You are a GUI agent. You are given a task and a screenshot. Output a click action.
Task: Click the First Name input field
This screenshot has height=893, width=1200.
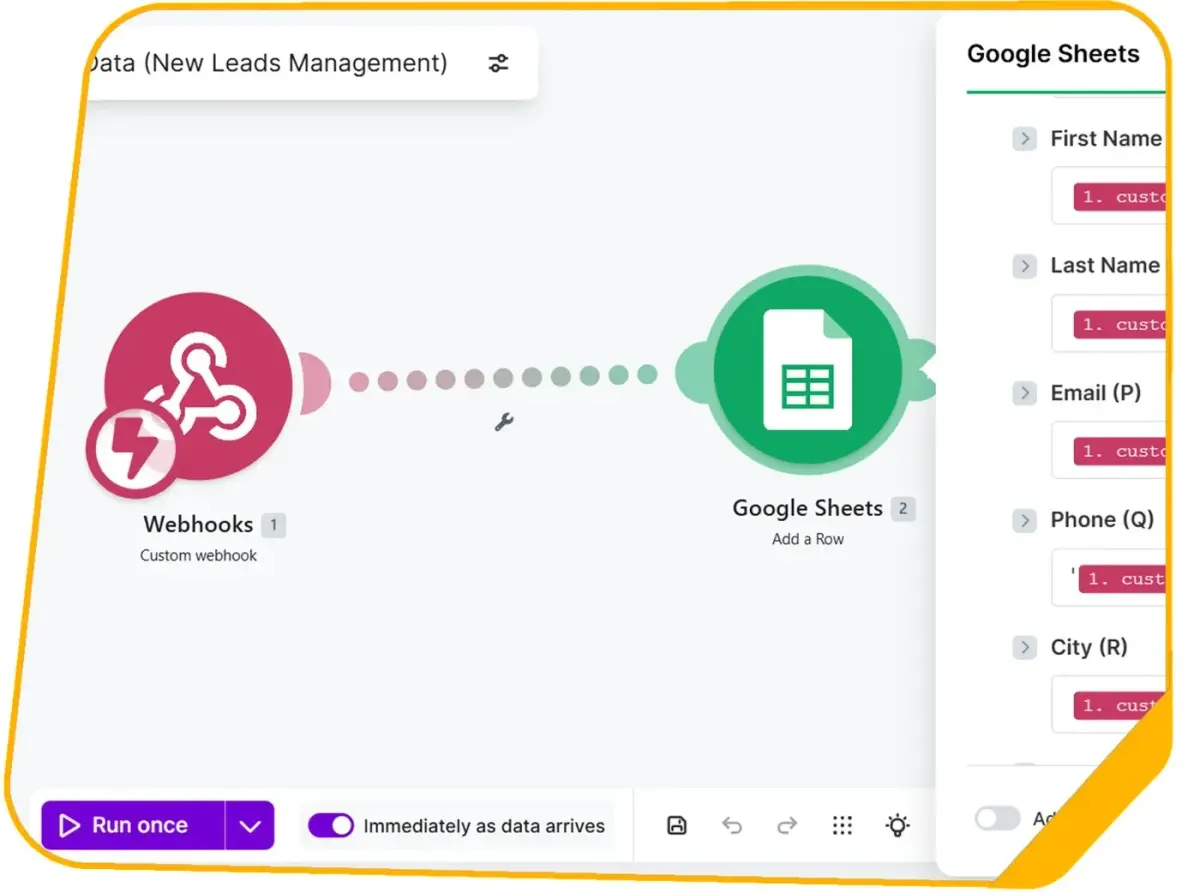click(1109, 196)
